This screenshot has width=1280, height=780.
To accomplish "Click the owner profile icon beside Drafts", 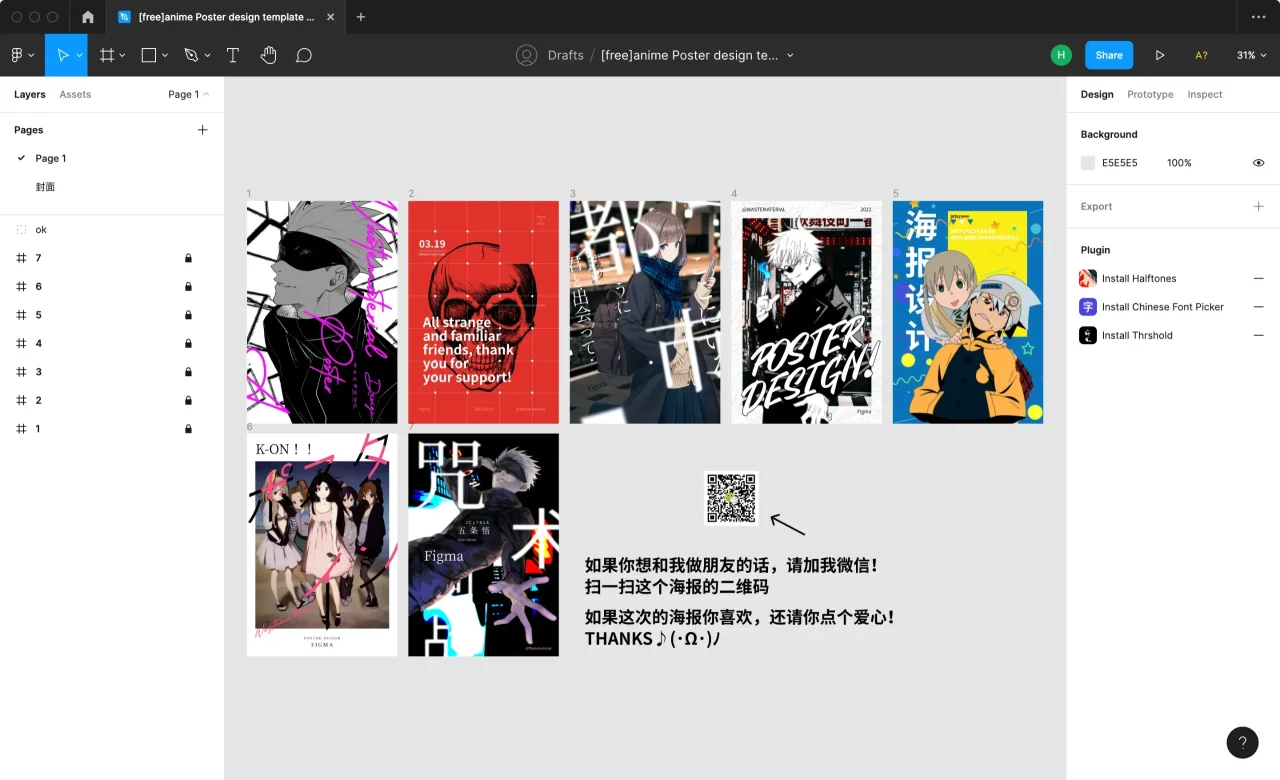I will click(527, 55).
